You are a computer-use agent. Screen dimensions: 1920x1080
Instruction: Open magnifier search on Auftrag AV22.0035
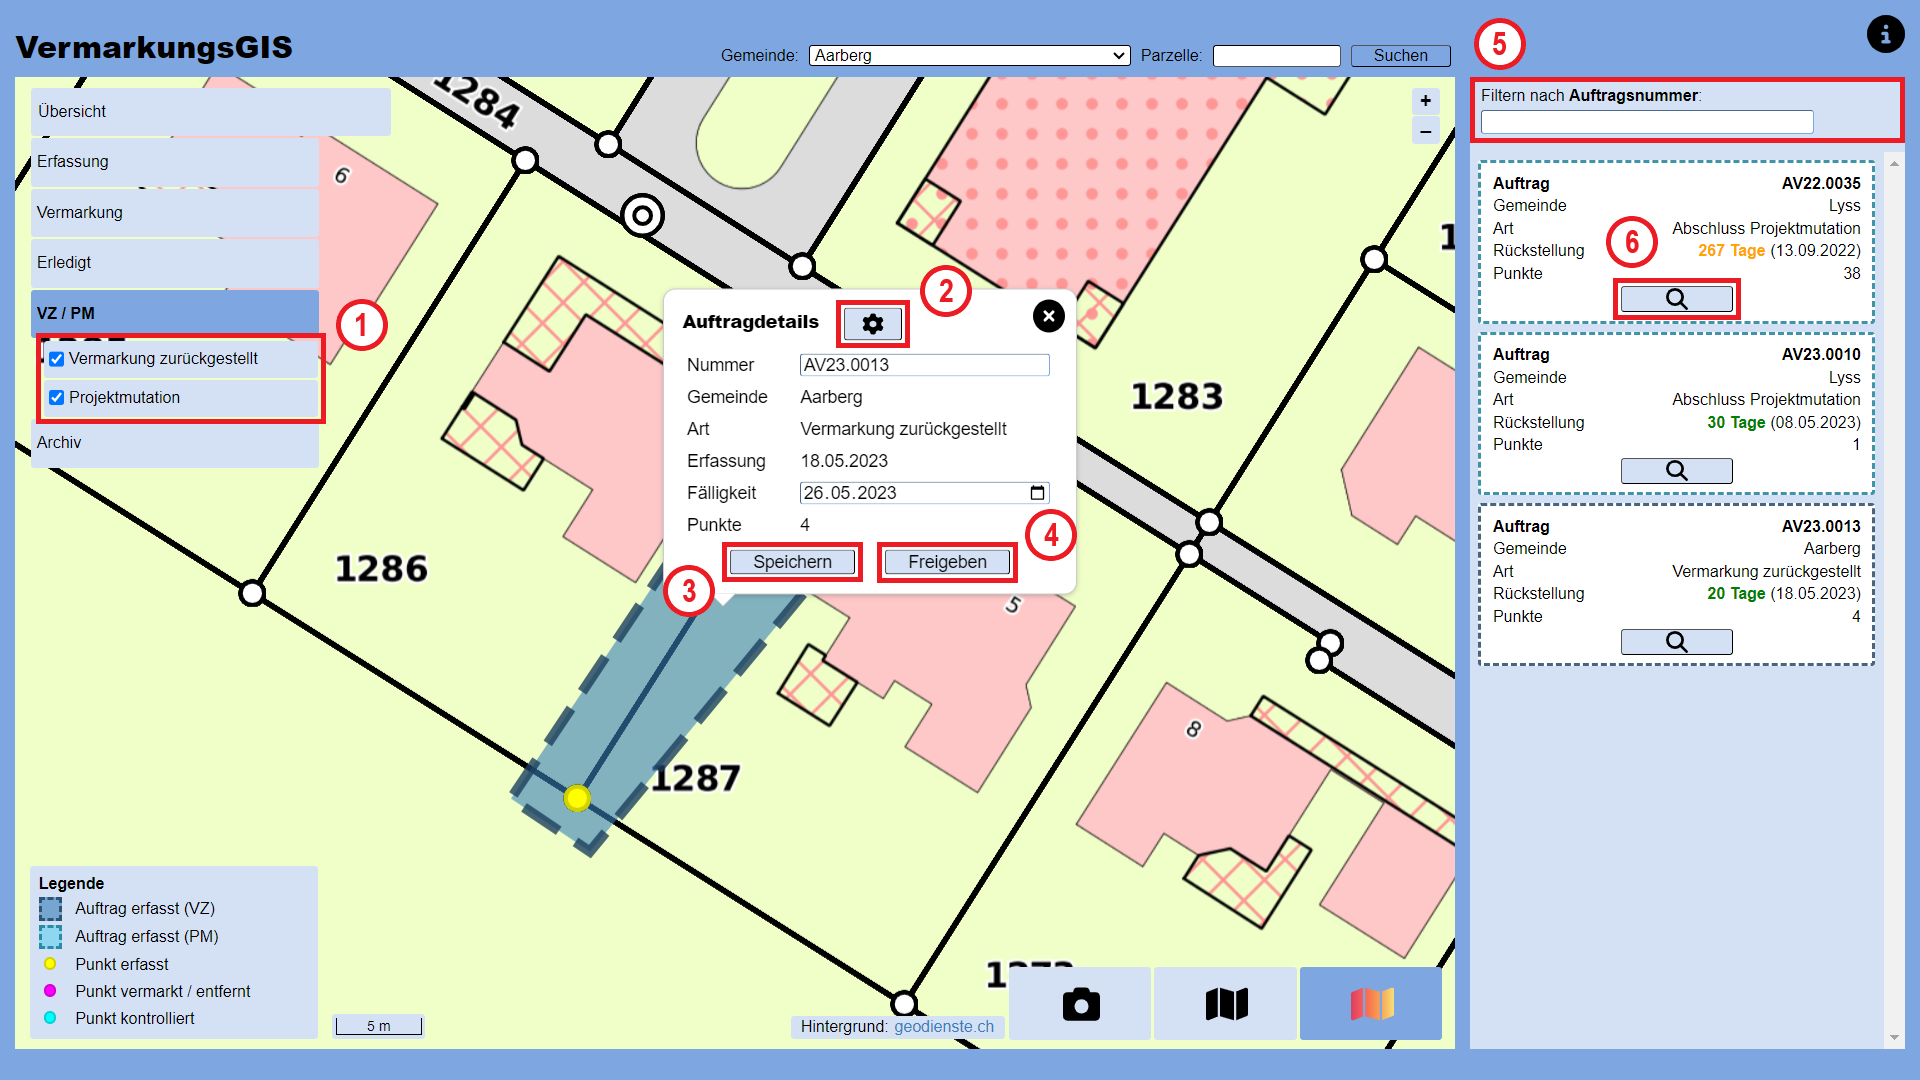coord(1676,298)
